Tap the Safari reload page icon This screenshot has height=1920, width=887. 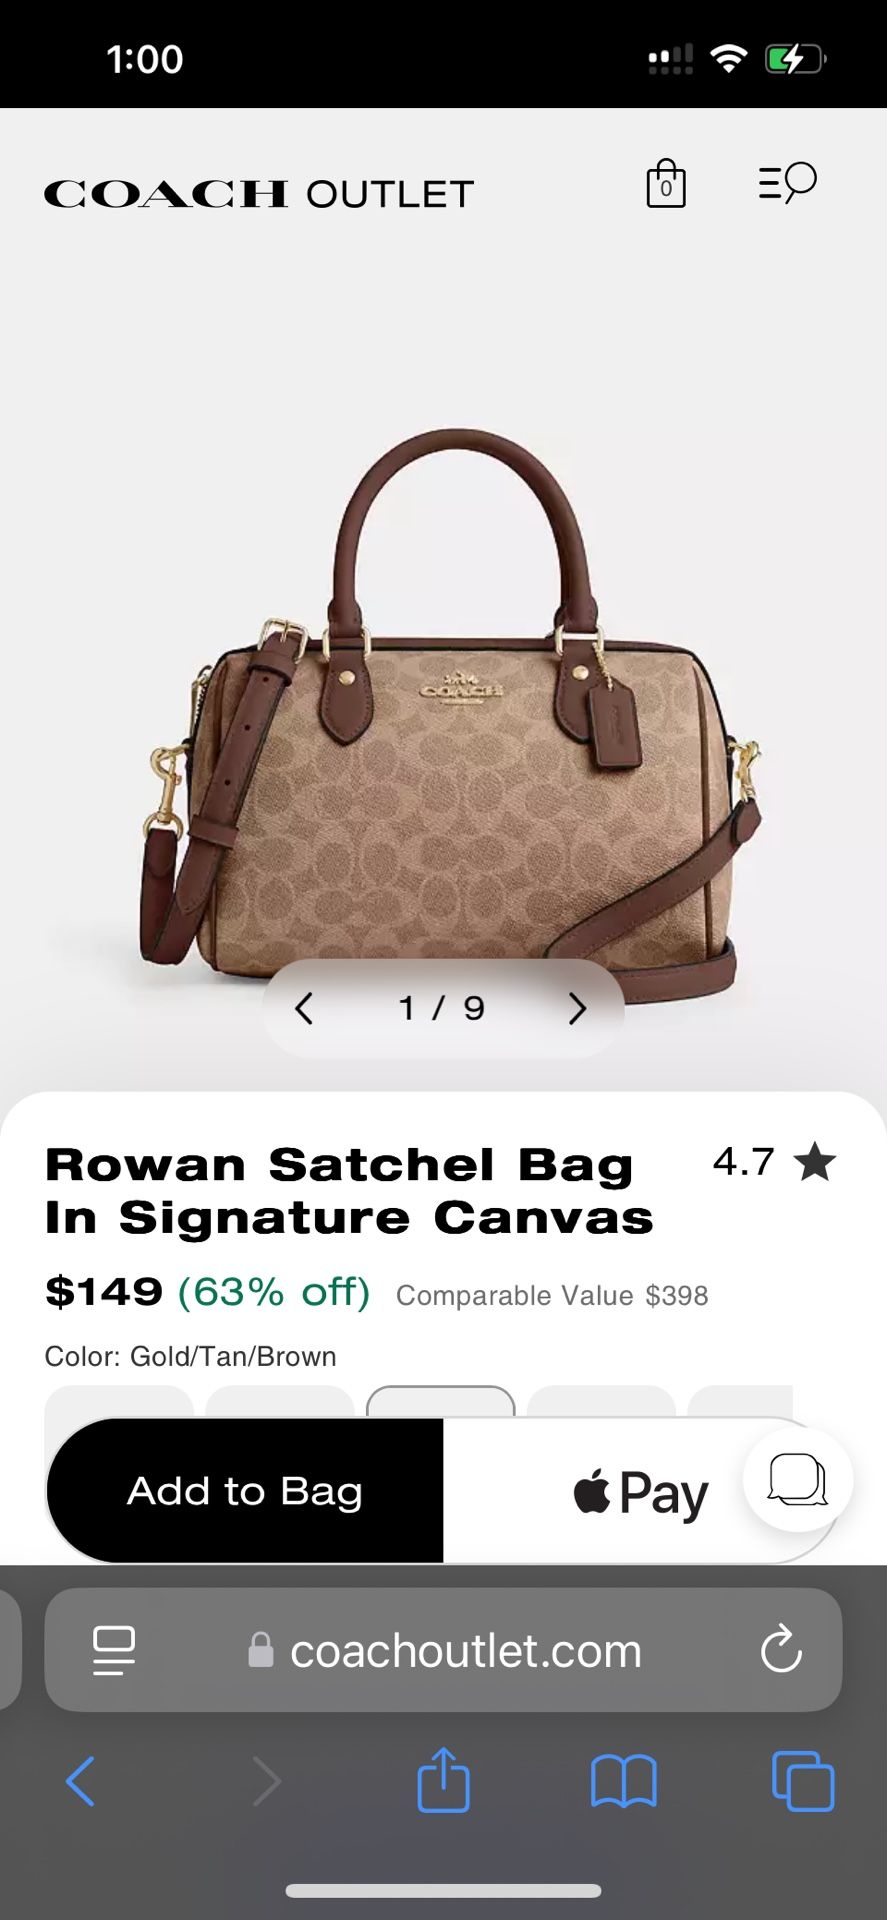[x=781, y=1649]
